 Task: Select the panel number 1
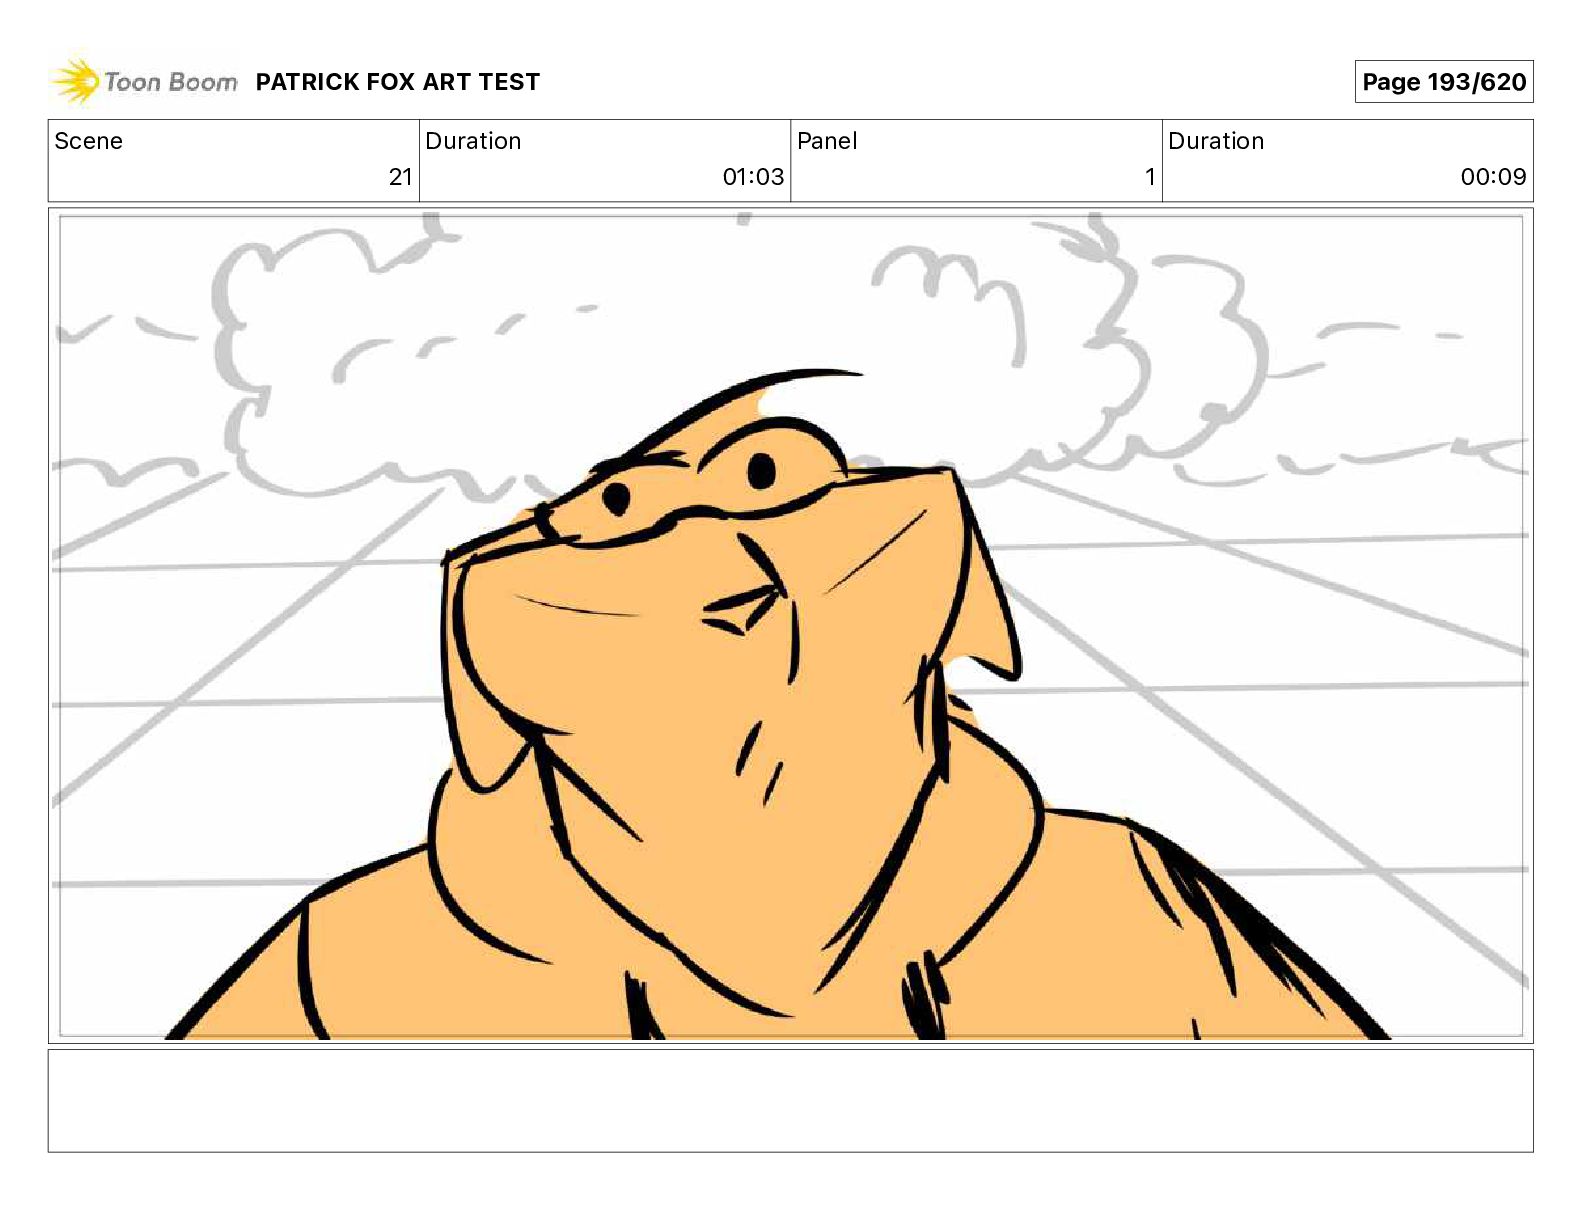1150,177
